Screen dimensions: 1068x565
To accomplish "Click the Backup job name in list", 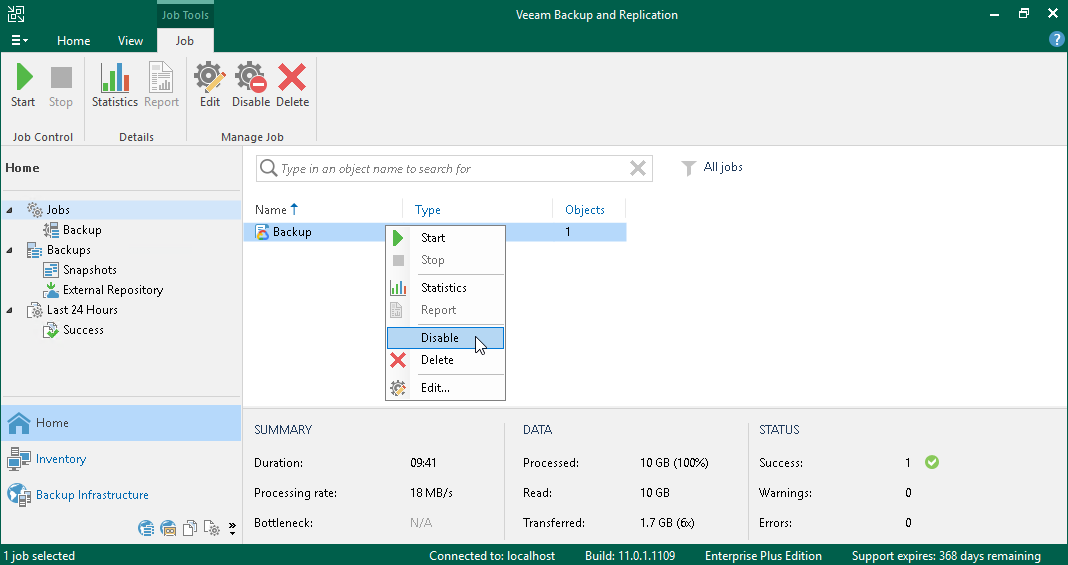I will 292,232.
